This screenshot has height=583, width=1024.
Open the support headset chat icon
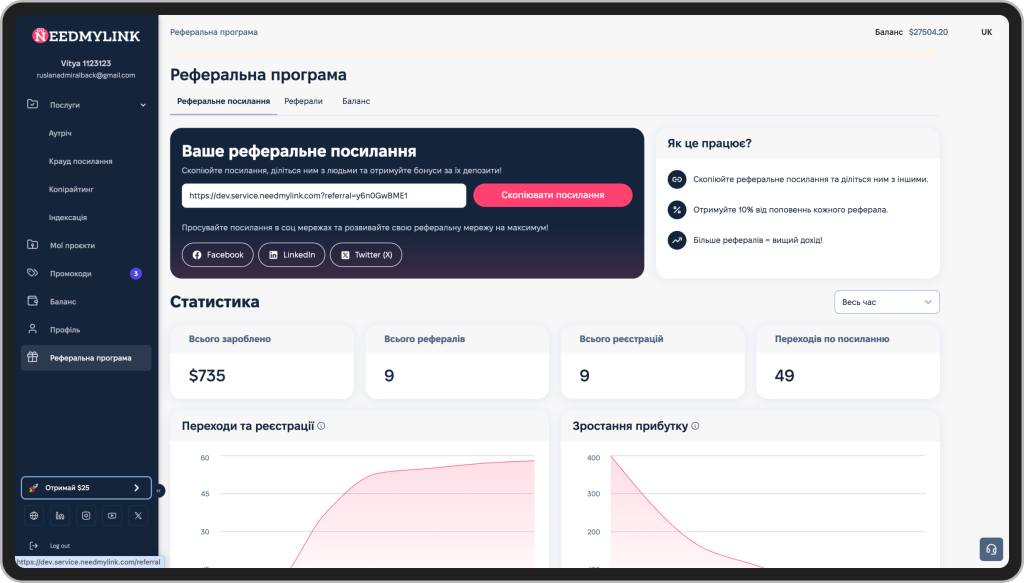(x=991, y=549)
